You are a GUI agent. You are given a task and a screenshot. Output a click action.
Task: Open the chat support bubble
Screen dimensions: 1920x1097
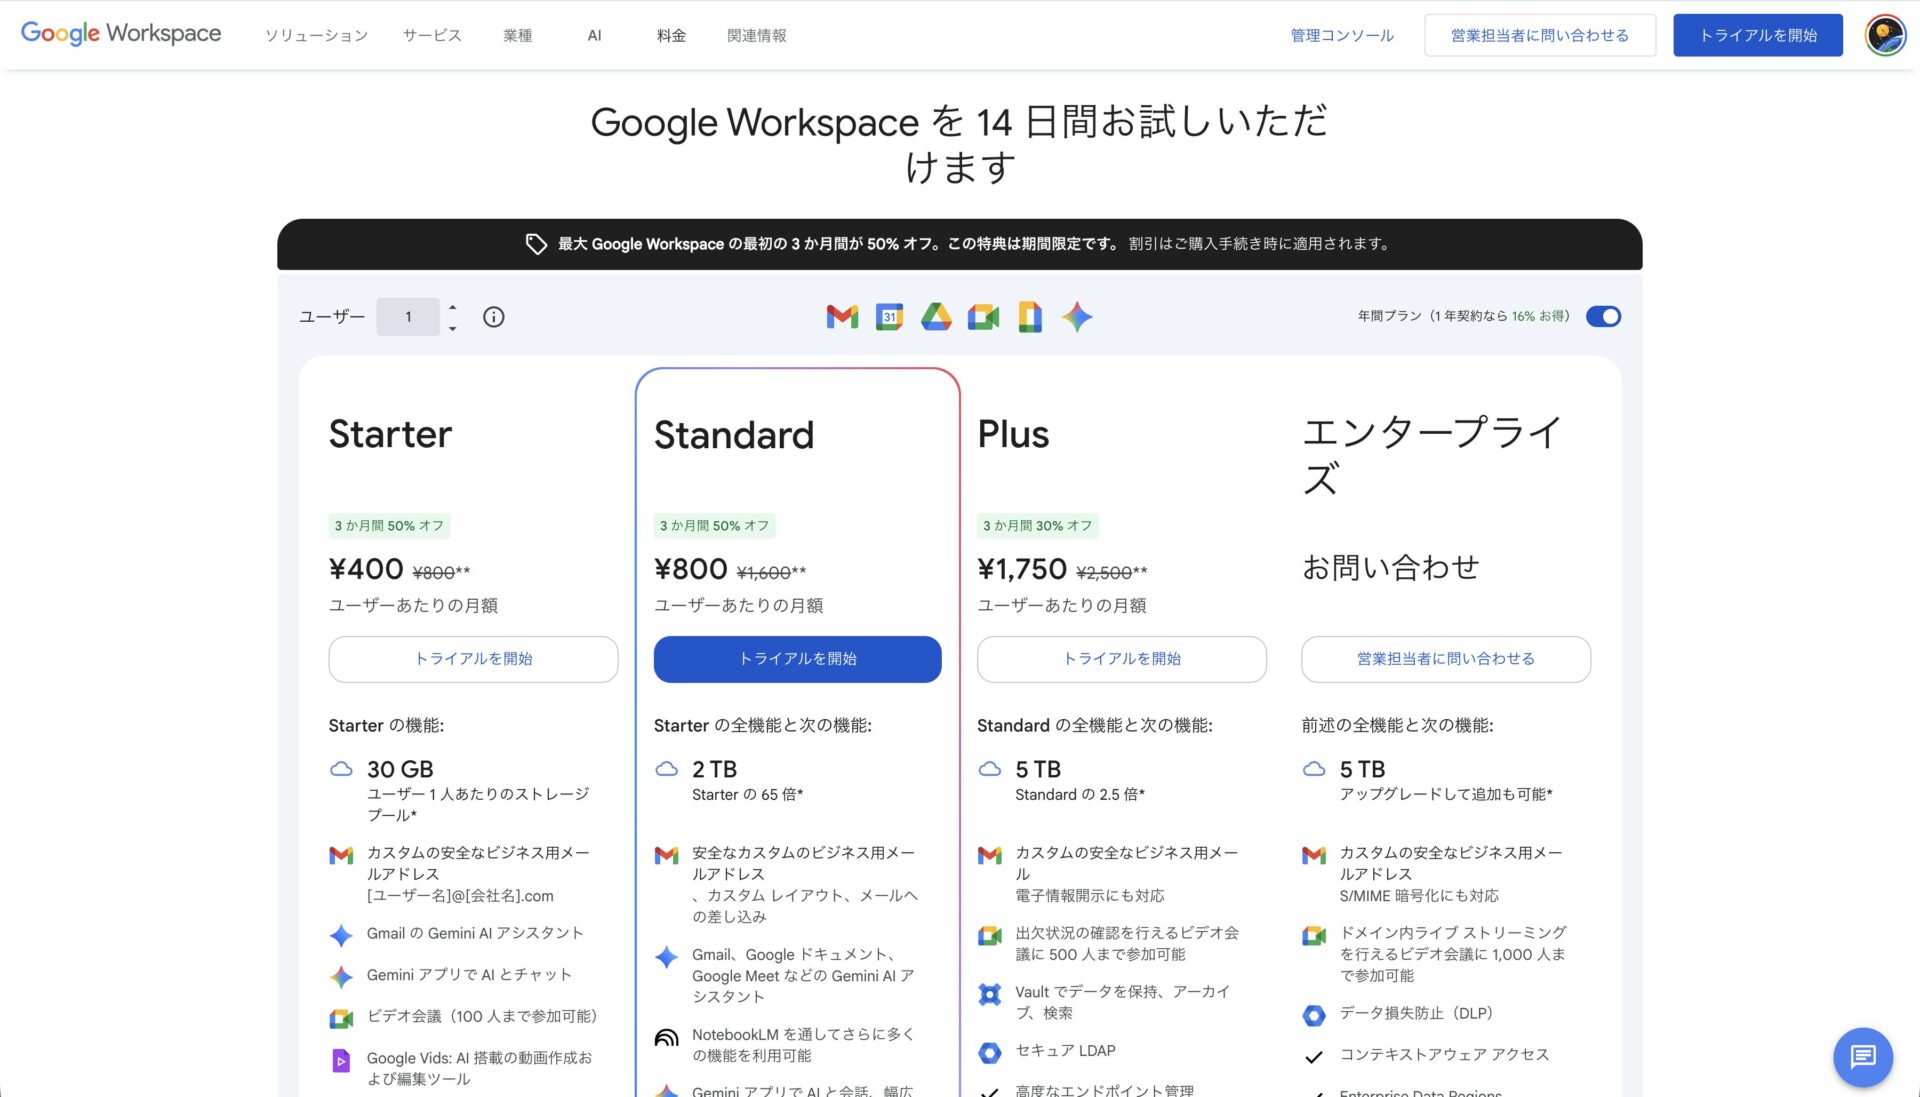pyautogui.click(x=1862, y=1056)
